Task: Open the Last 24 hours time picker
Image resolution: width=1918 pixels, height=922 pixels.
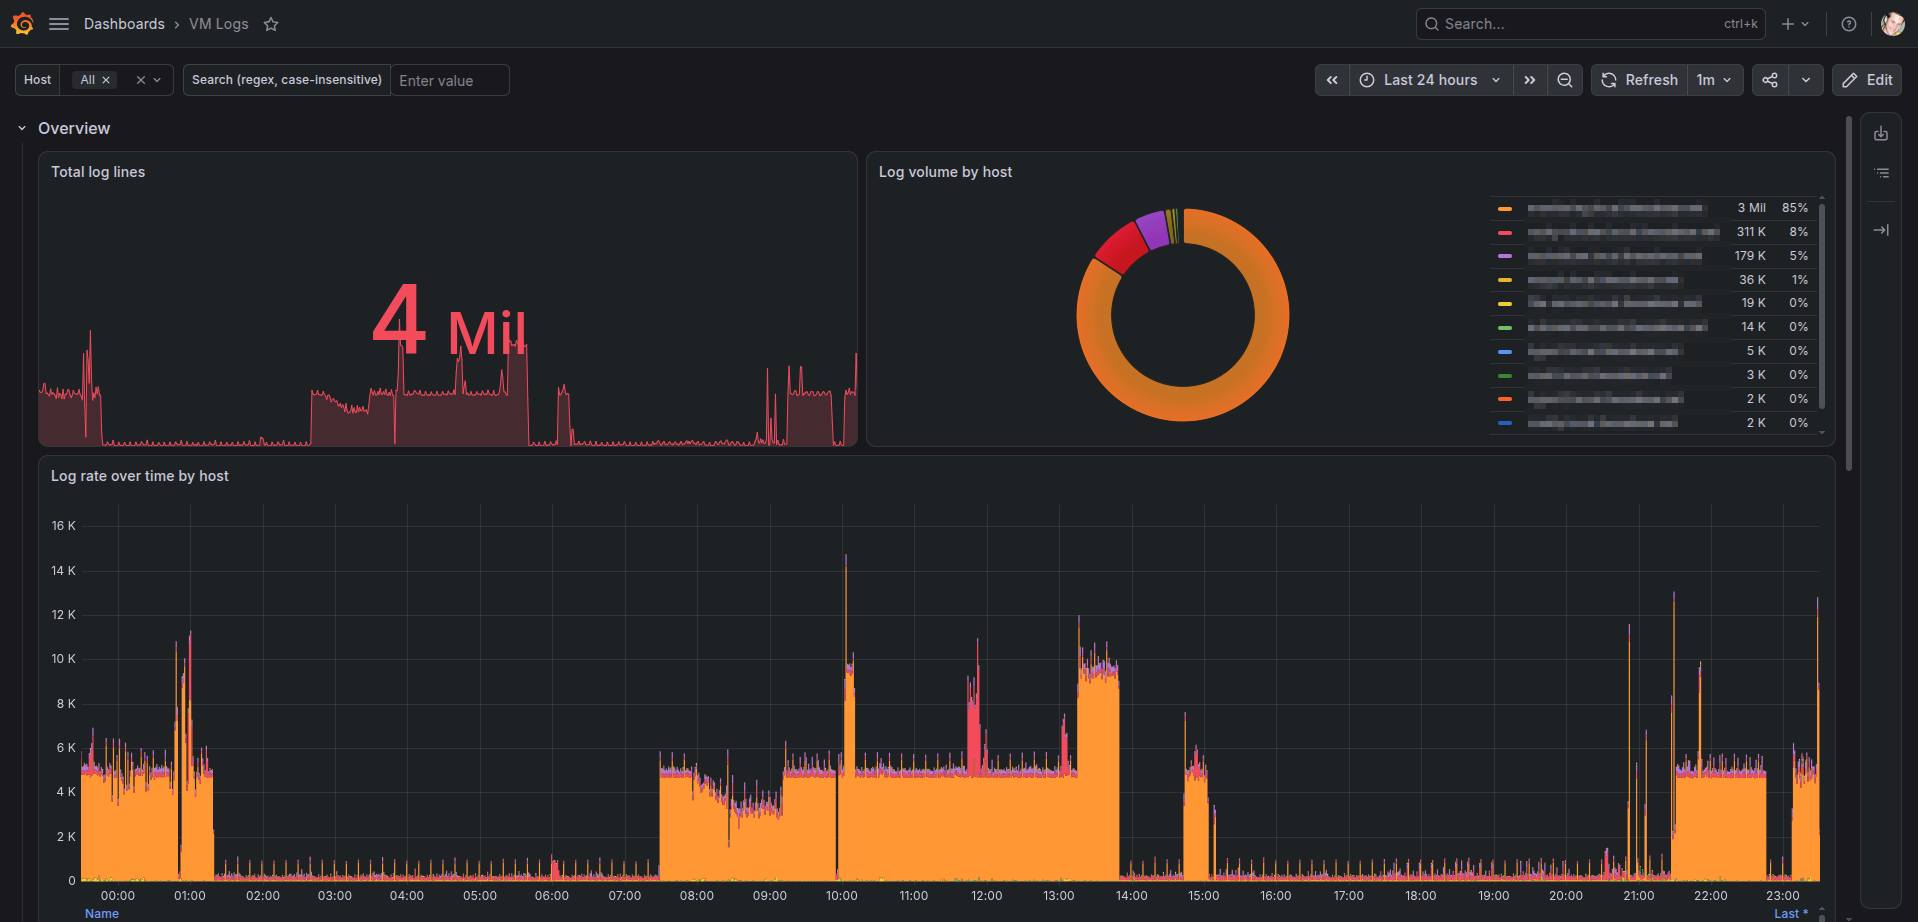Action: click(1430, 80)
